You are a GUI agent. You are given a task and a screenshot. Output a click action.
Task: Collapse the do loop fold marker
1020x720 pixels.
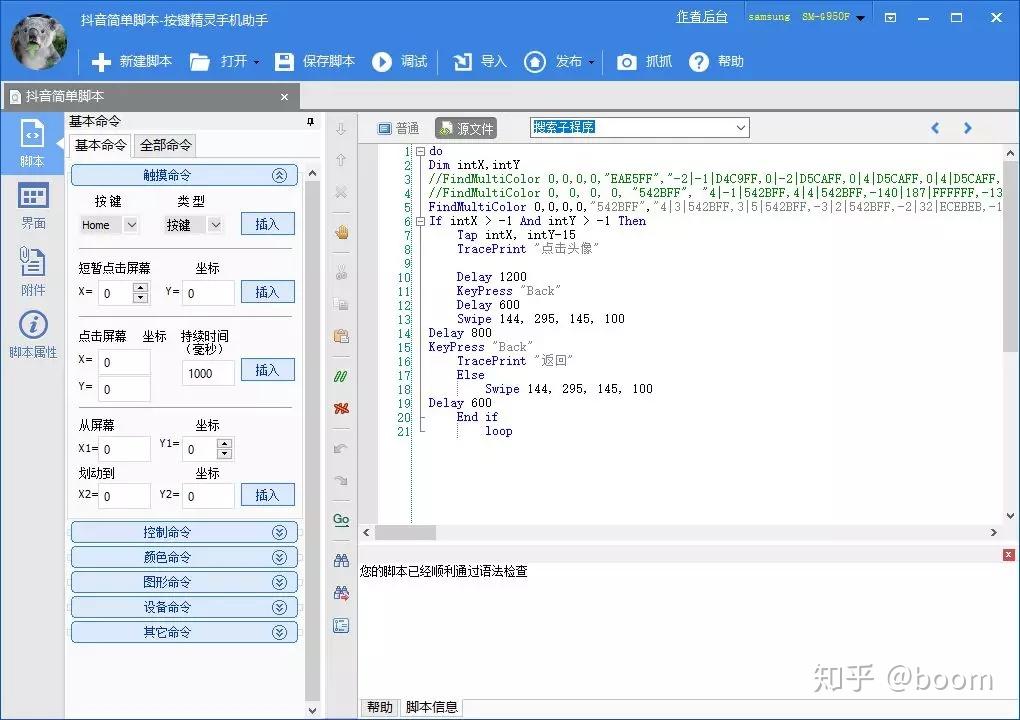pos(420,151)
